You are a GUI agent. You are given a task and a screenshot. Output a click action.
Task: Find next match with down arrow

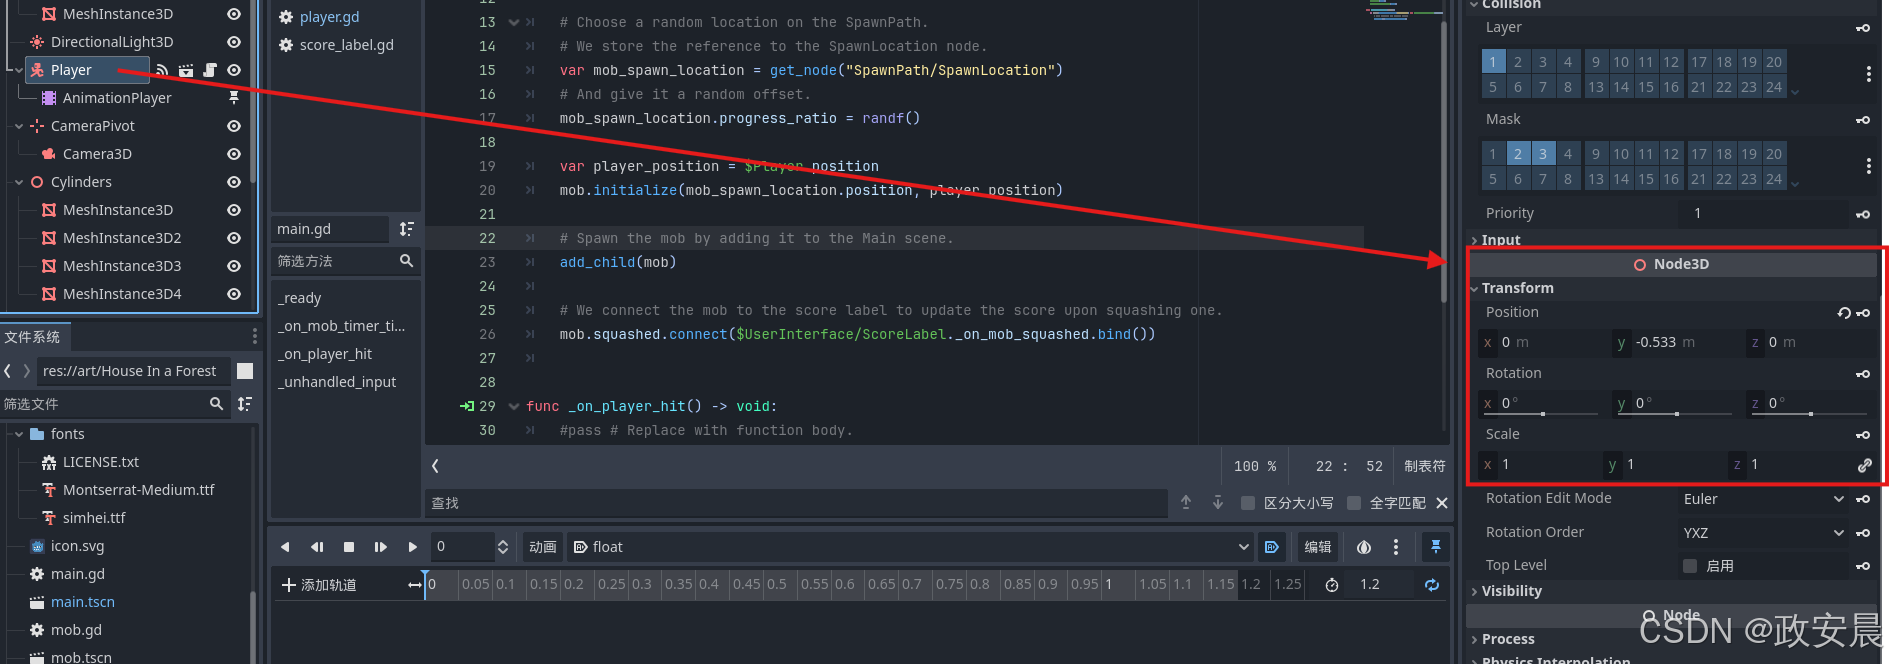(1218, 502)
